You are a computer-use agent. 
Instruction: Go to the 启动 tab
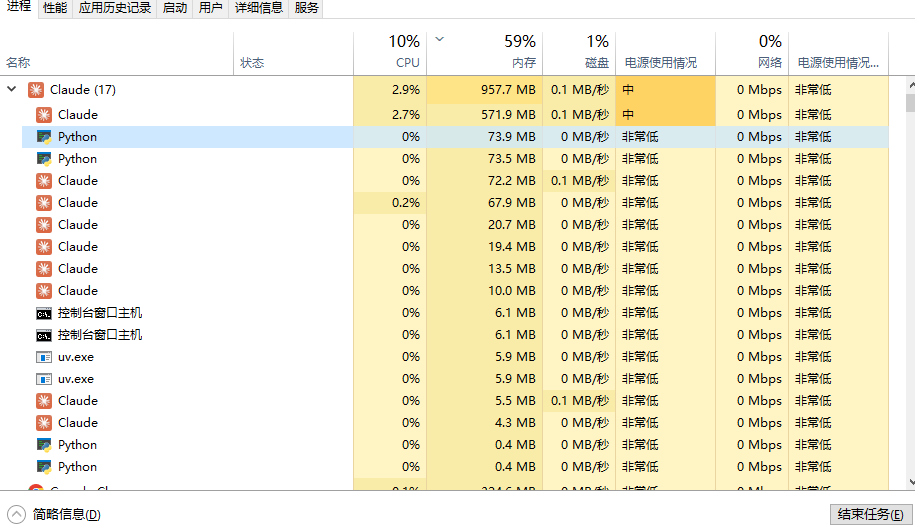point(174,8)
